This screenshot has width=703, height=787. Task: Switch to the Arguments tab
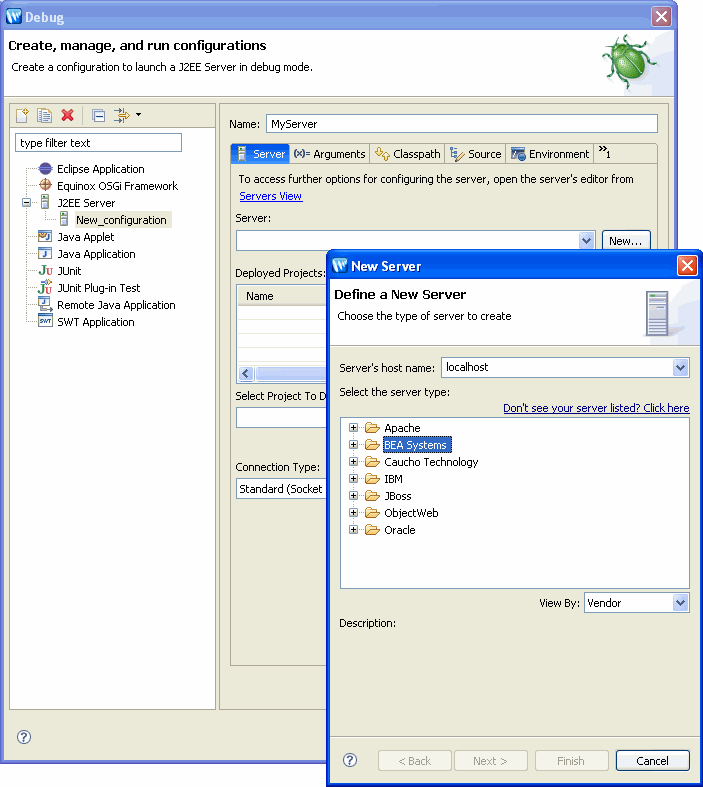click(x=330, y=154)
